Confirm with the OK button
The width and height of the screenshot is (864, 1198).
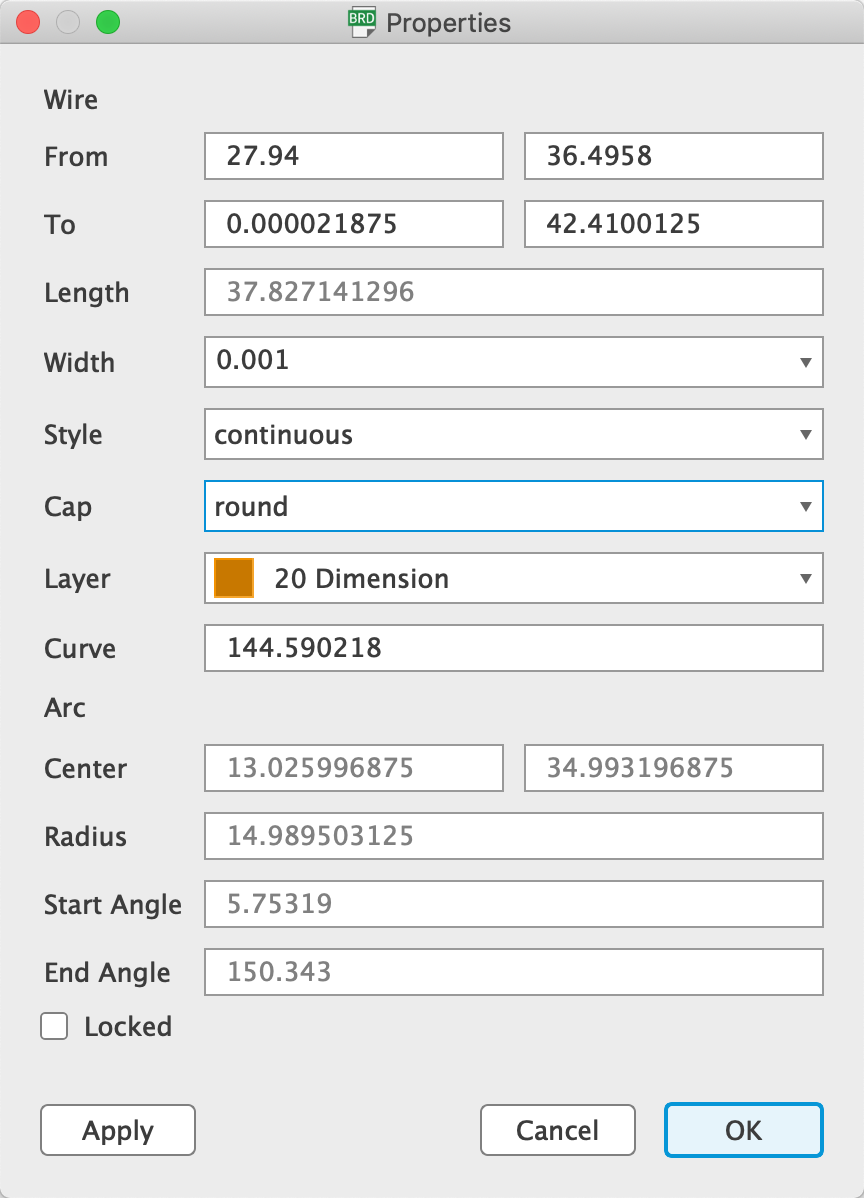pyautogui.click(x=743, y=1131)
